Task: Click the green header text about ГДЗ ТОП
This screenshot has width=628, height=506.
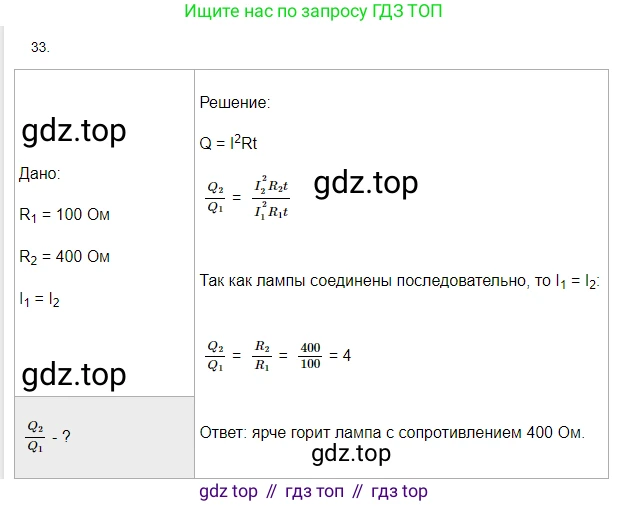Action: (x=313, y=12)
